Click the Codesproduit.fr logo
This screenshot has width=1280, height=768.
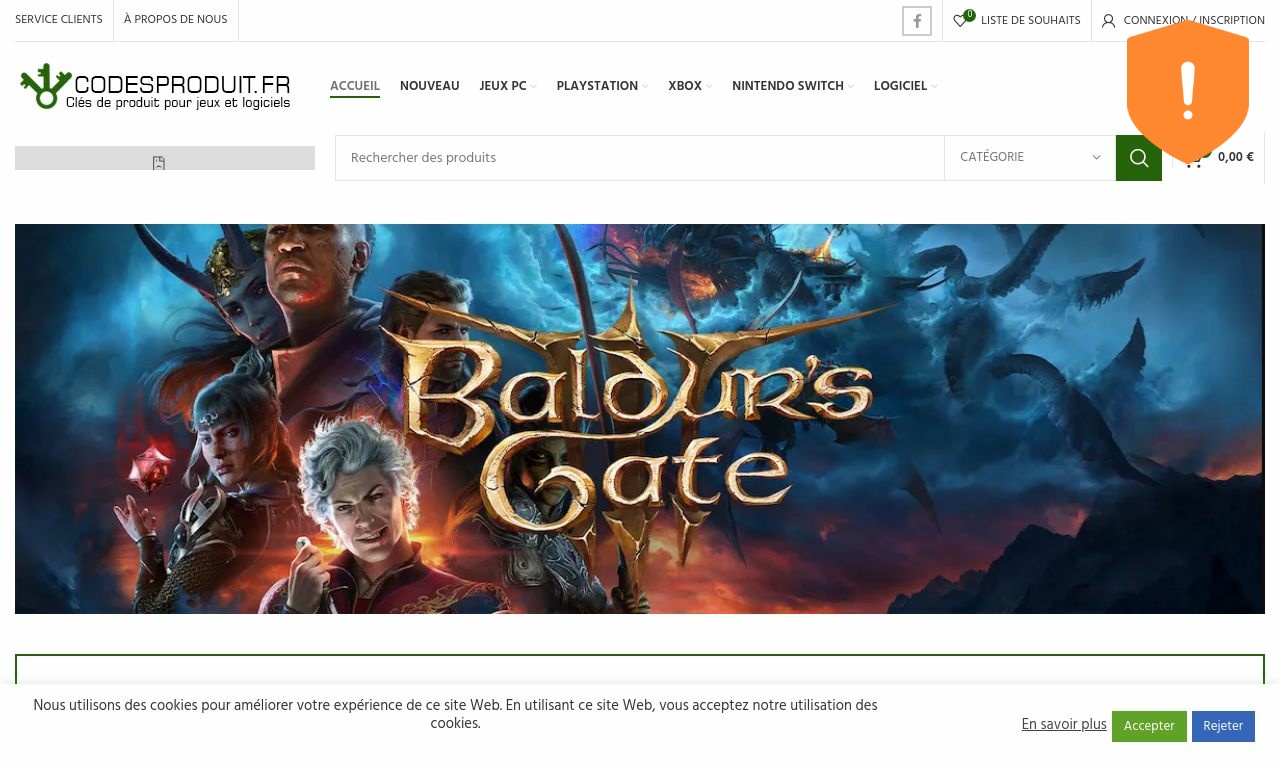[155, 88]
